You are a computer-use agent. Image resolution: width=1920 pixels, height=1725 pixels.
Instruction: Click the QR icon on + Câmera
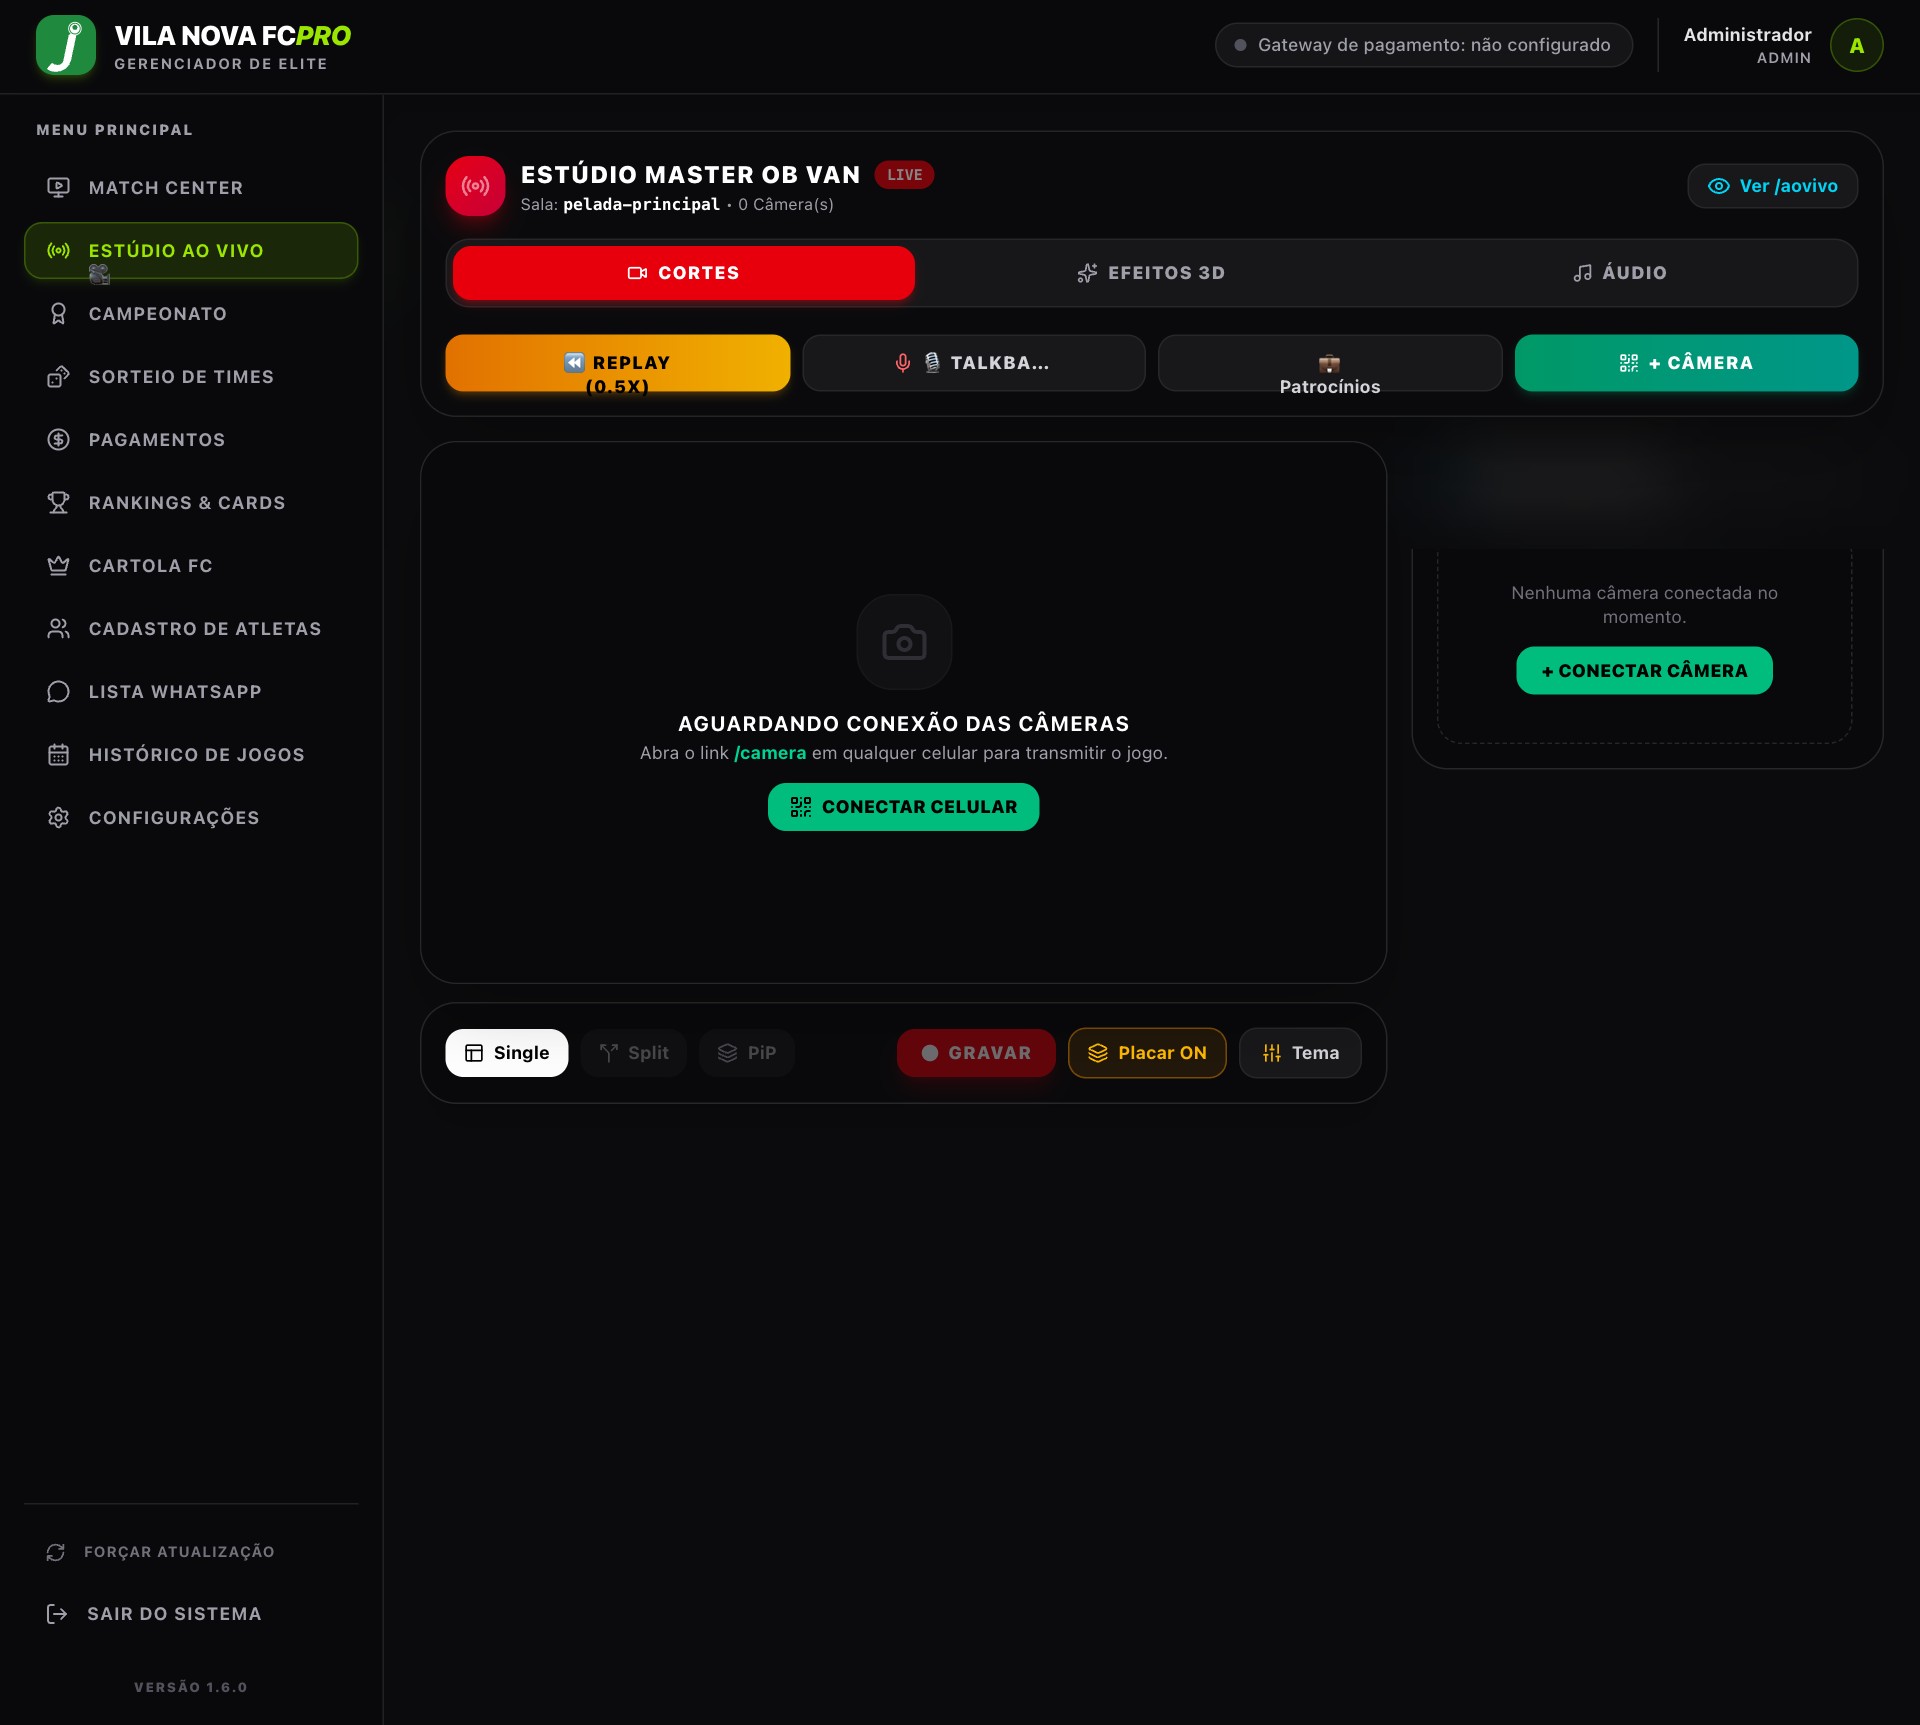[1628, 363]
